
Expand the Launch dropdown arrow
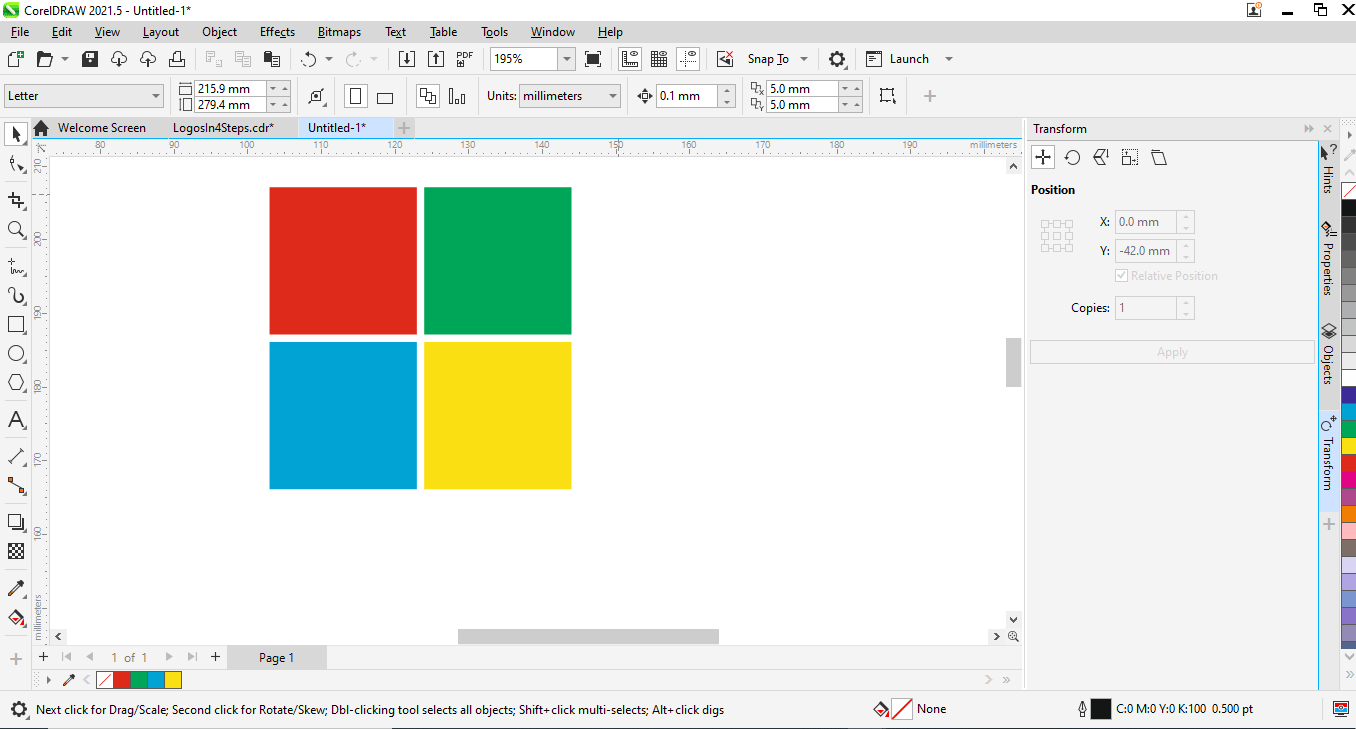click(x=949, y=59)
